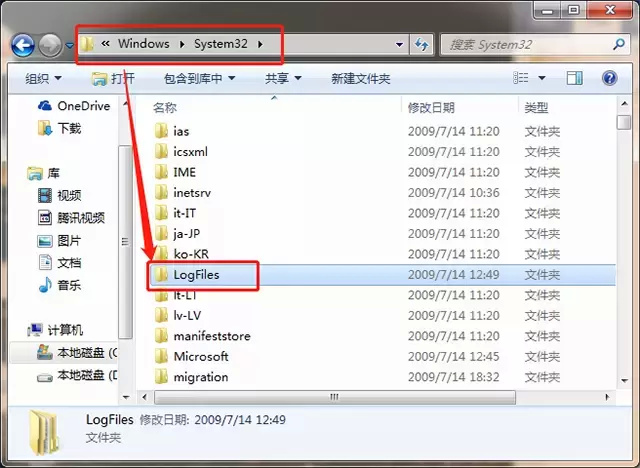Show hidden path levels with double chevron
The height and width of the screenshot is (468, 640).
point(105,44)
